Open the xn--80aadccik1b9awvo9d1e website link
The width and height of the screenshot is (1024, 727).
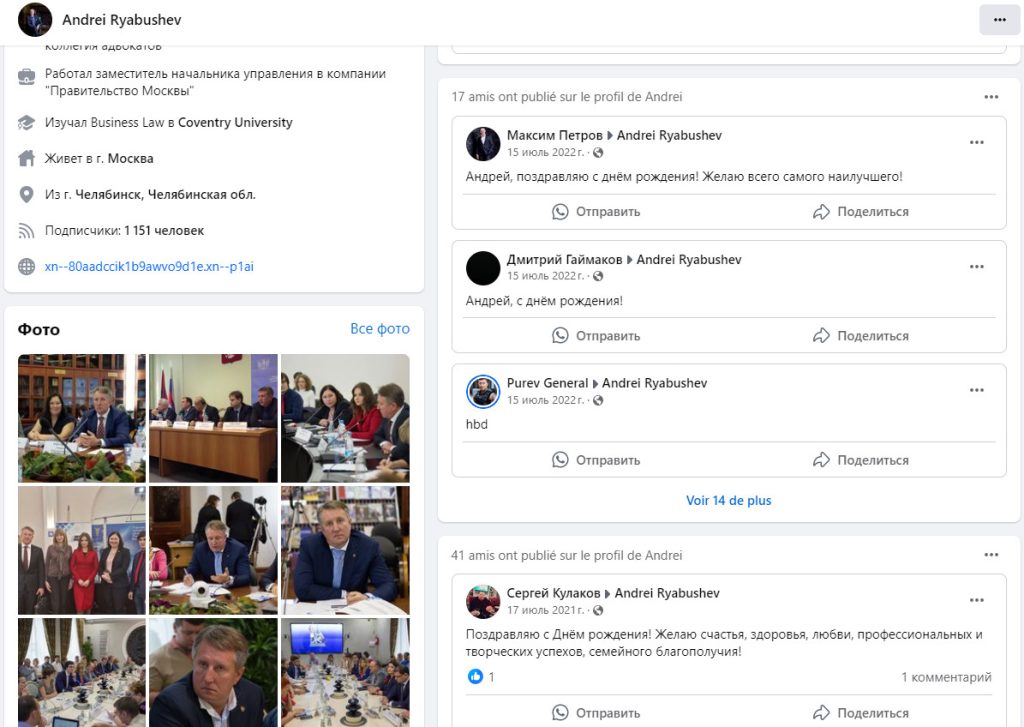tap(149, 266)
